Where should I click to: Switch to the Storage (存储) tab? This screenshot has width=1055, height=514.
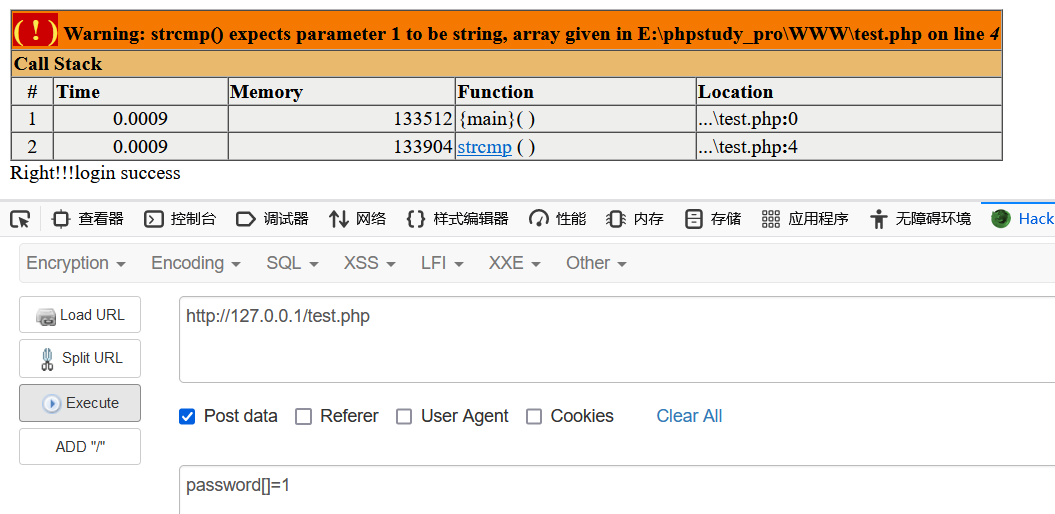(x=714, y=219)
